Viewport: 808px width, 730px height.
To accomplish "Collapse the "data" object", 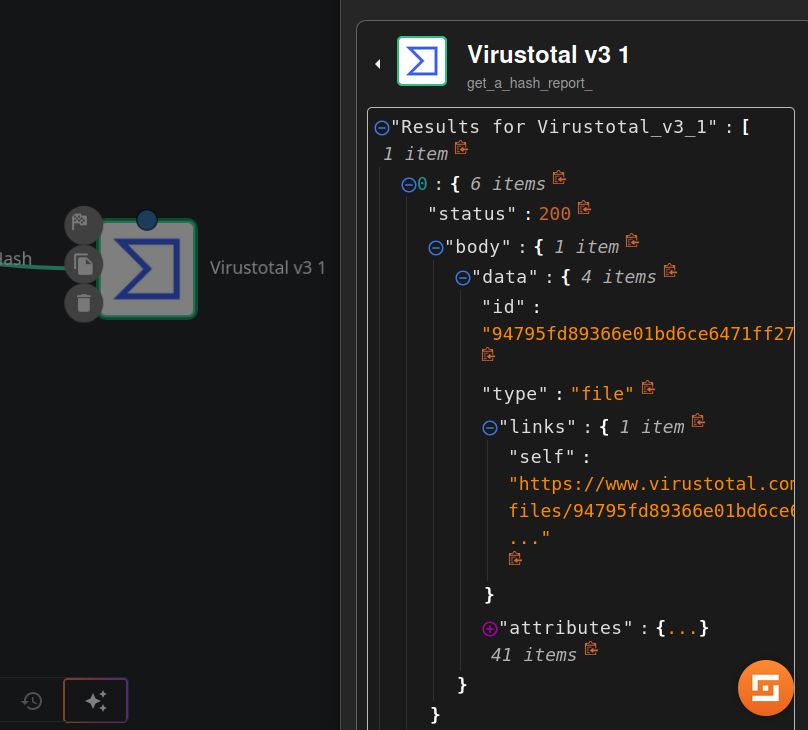I will (x=462, y=277).
